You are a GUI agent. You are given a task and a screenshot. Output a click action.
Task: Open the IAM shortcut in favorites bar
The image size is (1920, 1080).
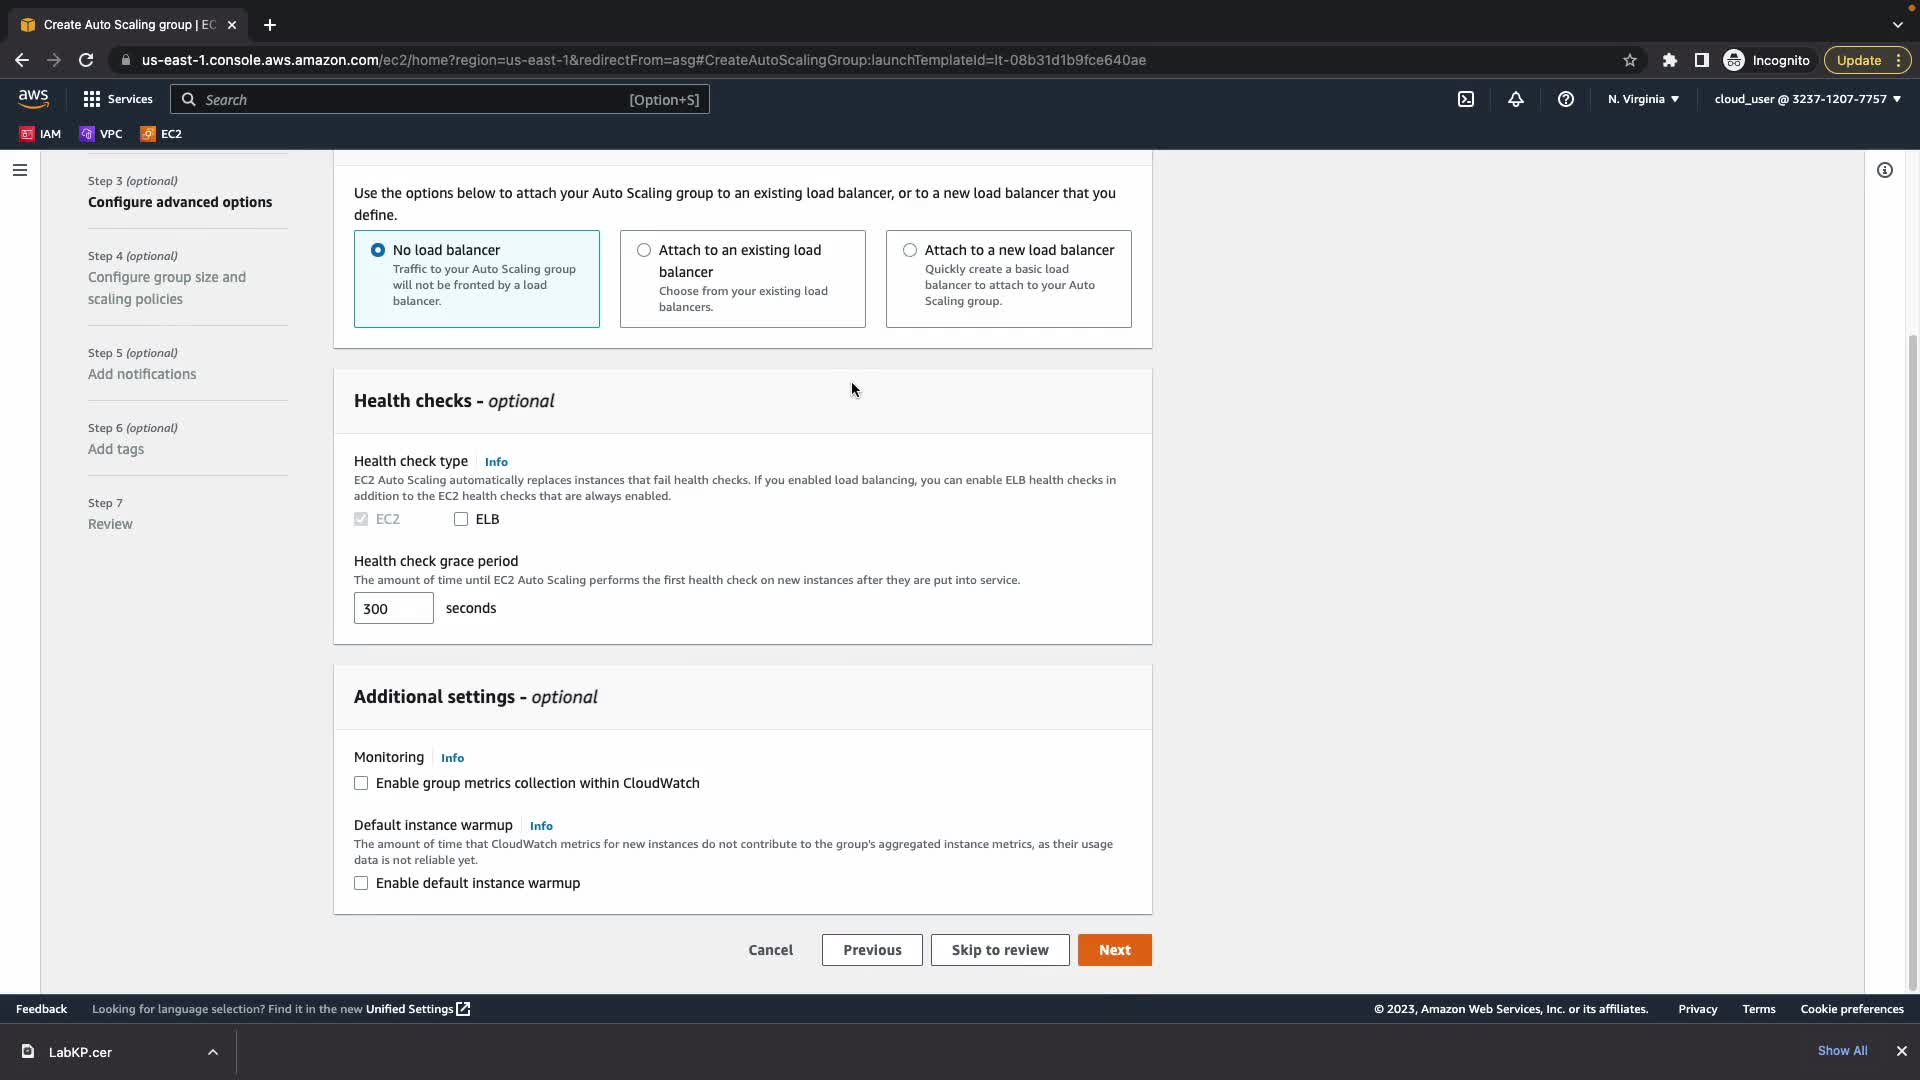tap(40, 134)
